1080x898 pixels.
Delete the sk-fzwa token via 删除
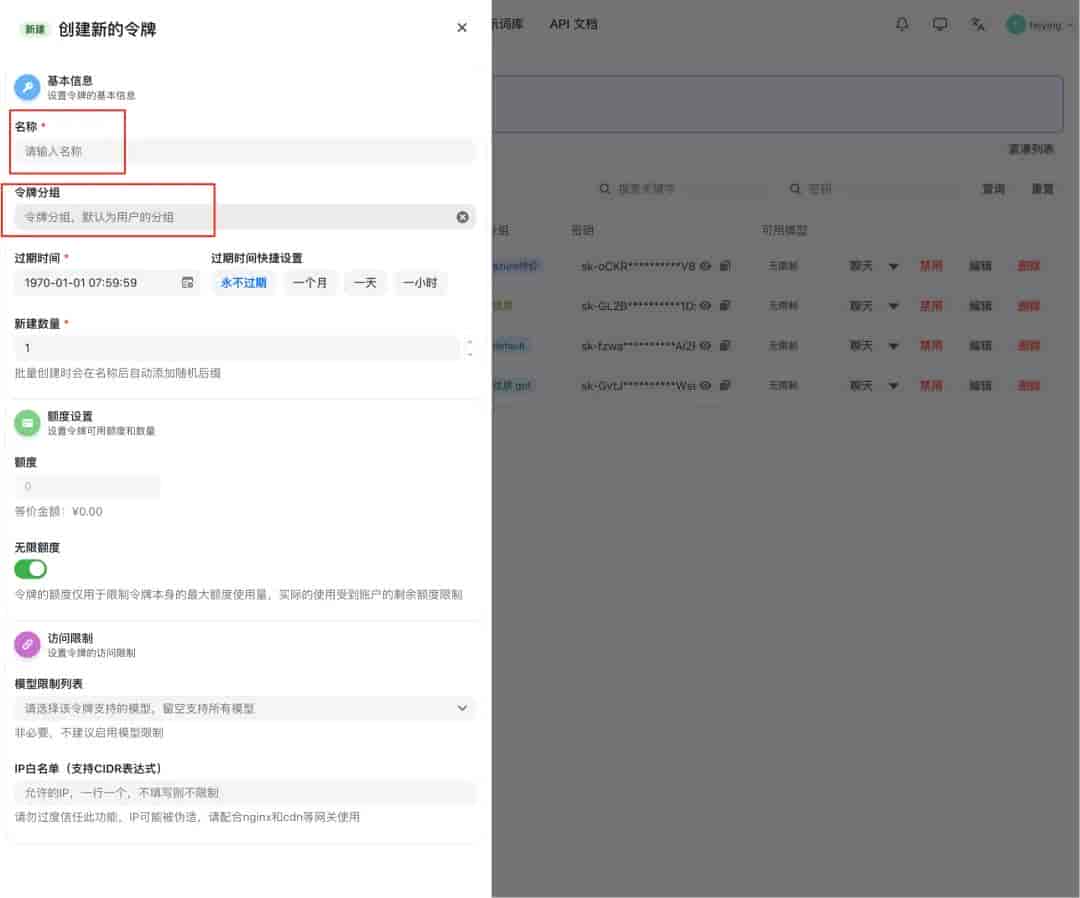point(1029,346)
